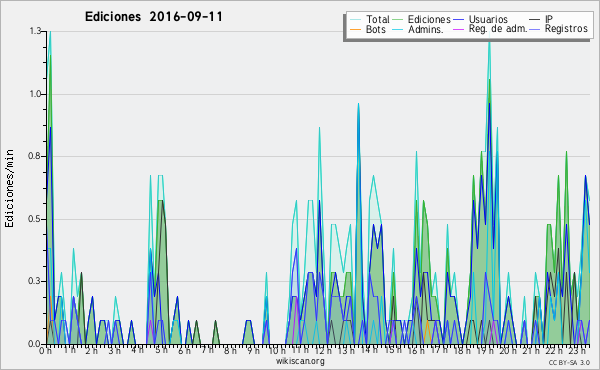The image size is (600, 370).
Task: Click the y-axis label 'Ediciones/min'
Action: pyautogui.click(x=9, y=188)
